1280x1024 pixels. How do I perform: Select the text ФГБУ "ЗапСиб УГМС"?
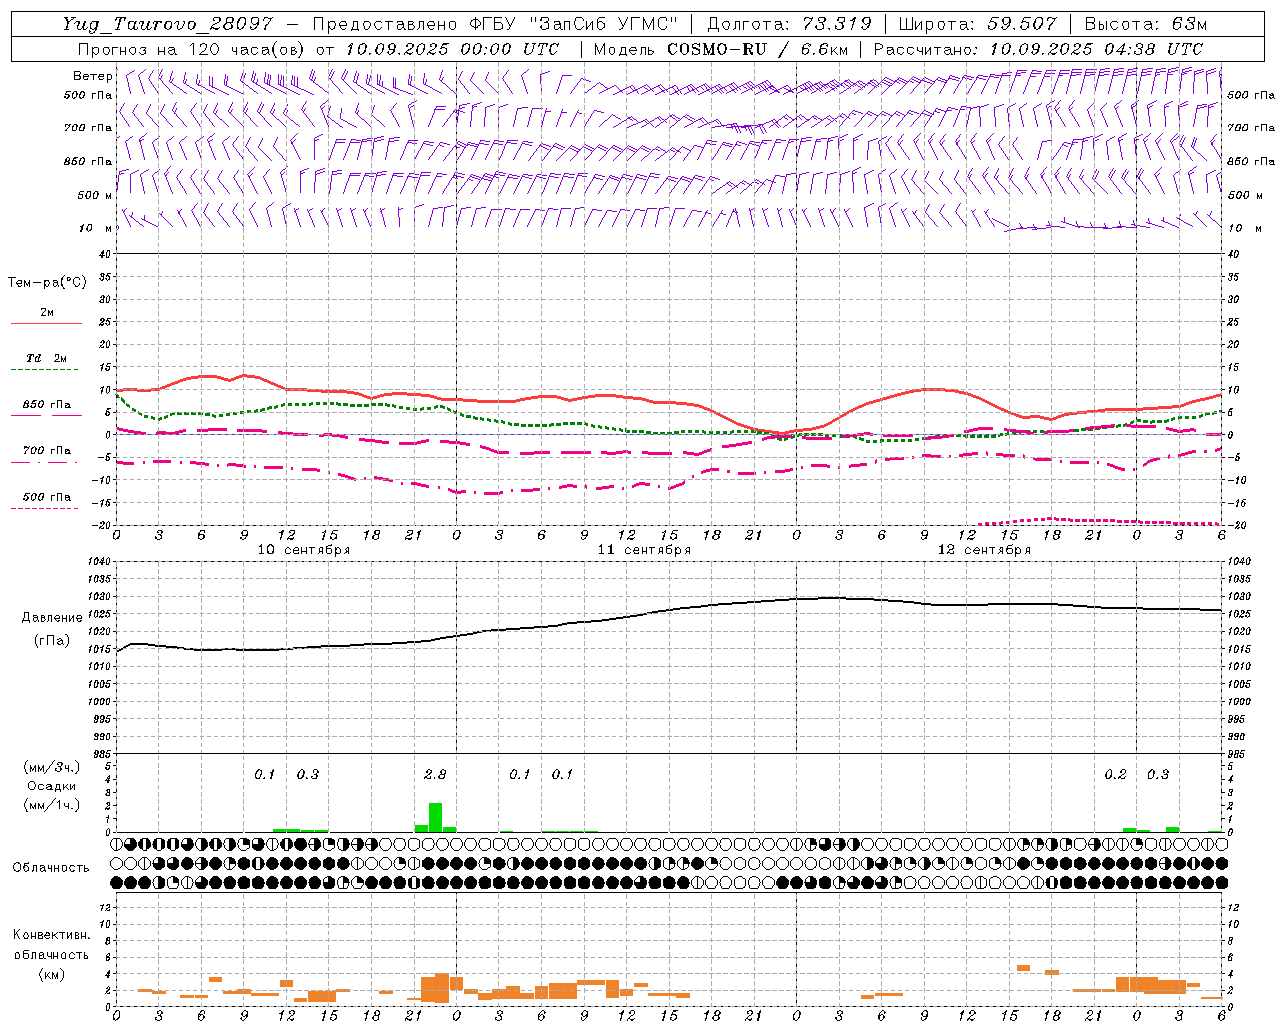click(573, 24)
